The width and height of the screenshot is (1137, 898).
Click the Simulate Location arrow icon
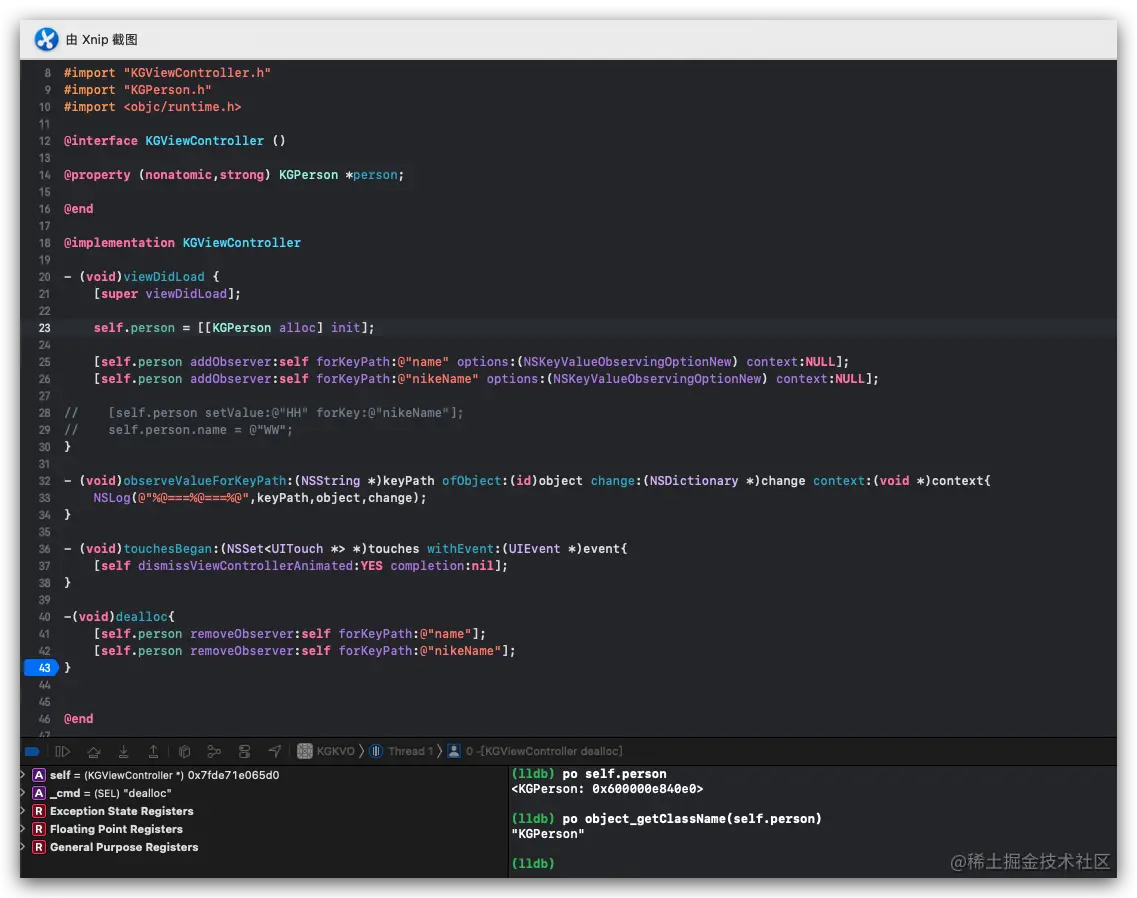coord(274,751)
